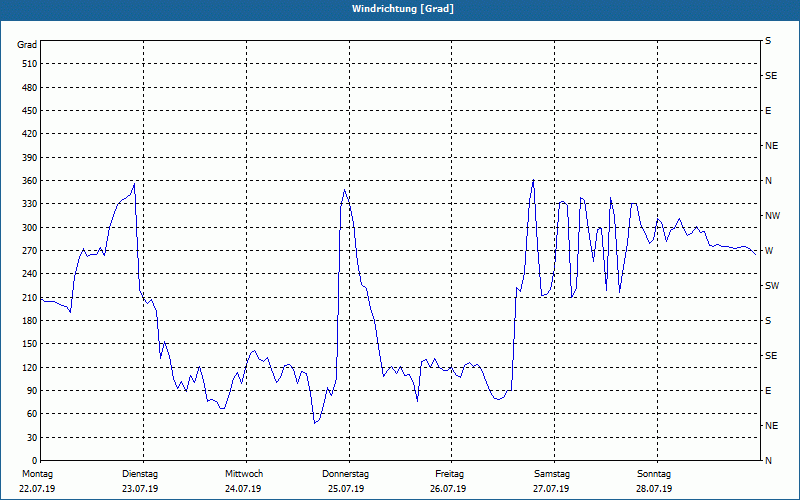Click the NW compass label on right axis
800x500 pixels.
(772, 216)
